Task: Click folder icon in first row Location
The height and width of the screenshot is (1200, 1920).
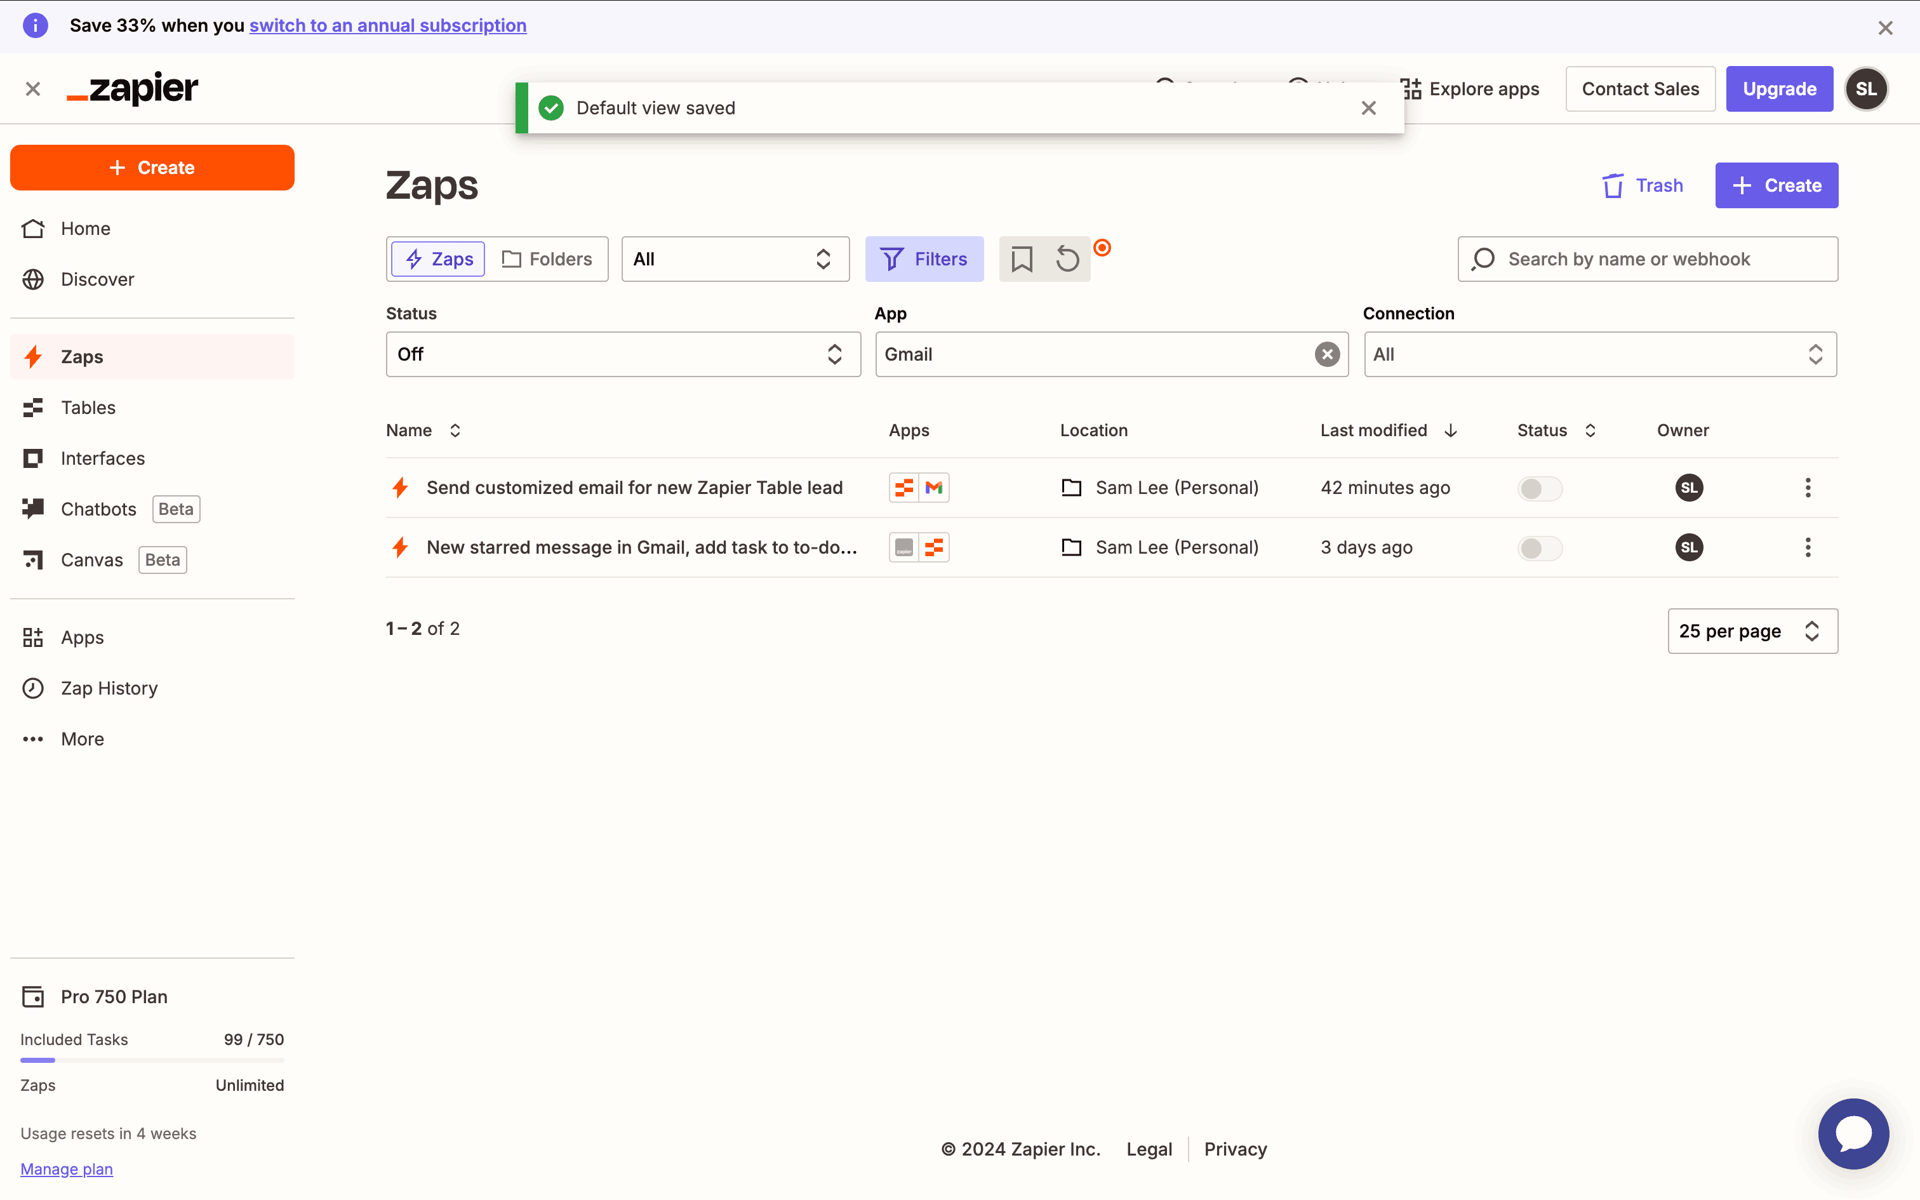Action: coord(1071,488)
